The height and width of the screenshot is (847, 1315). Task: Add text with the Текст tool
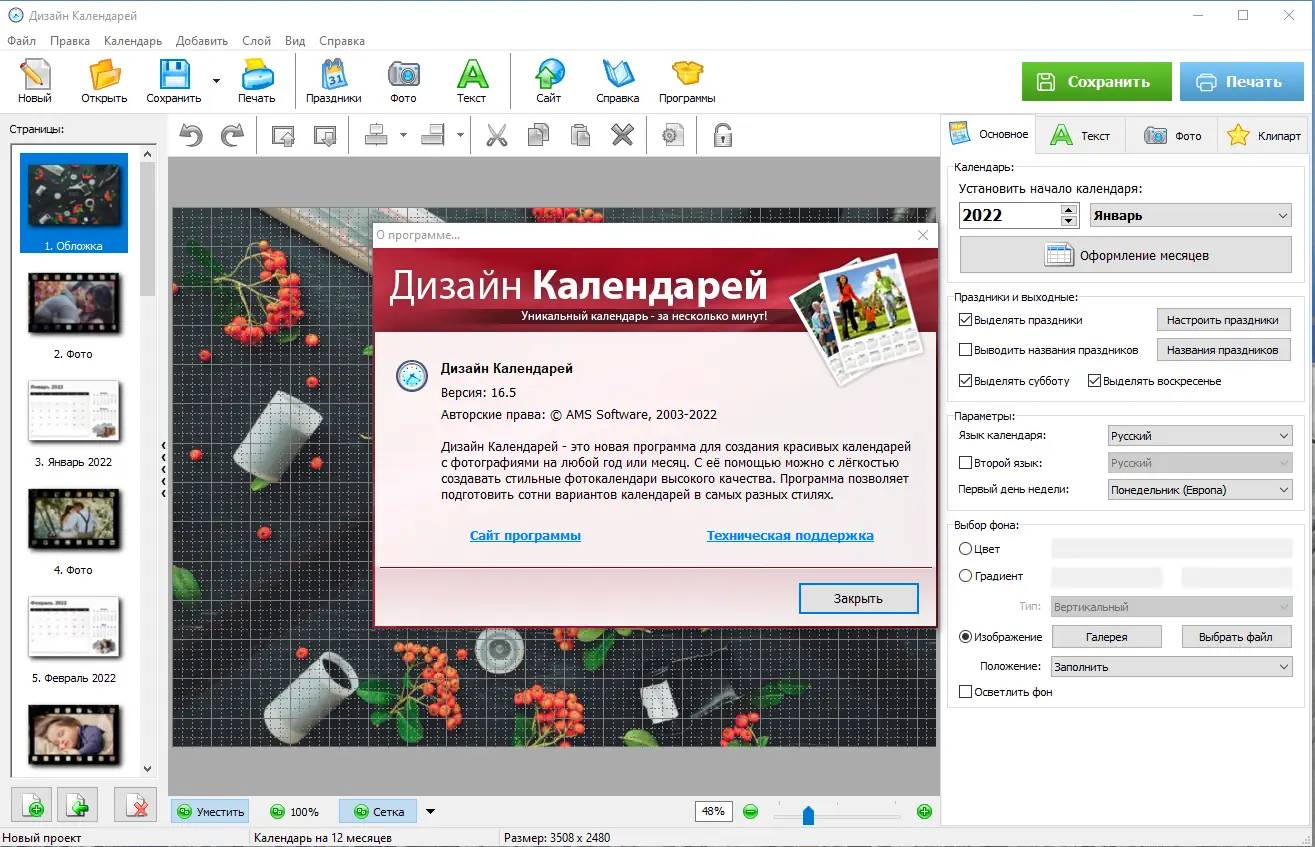472,81
